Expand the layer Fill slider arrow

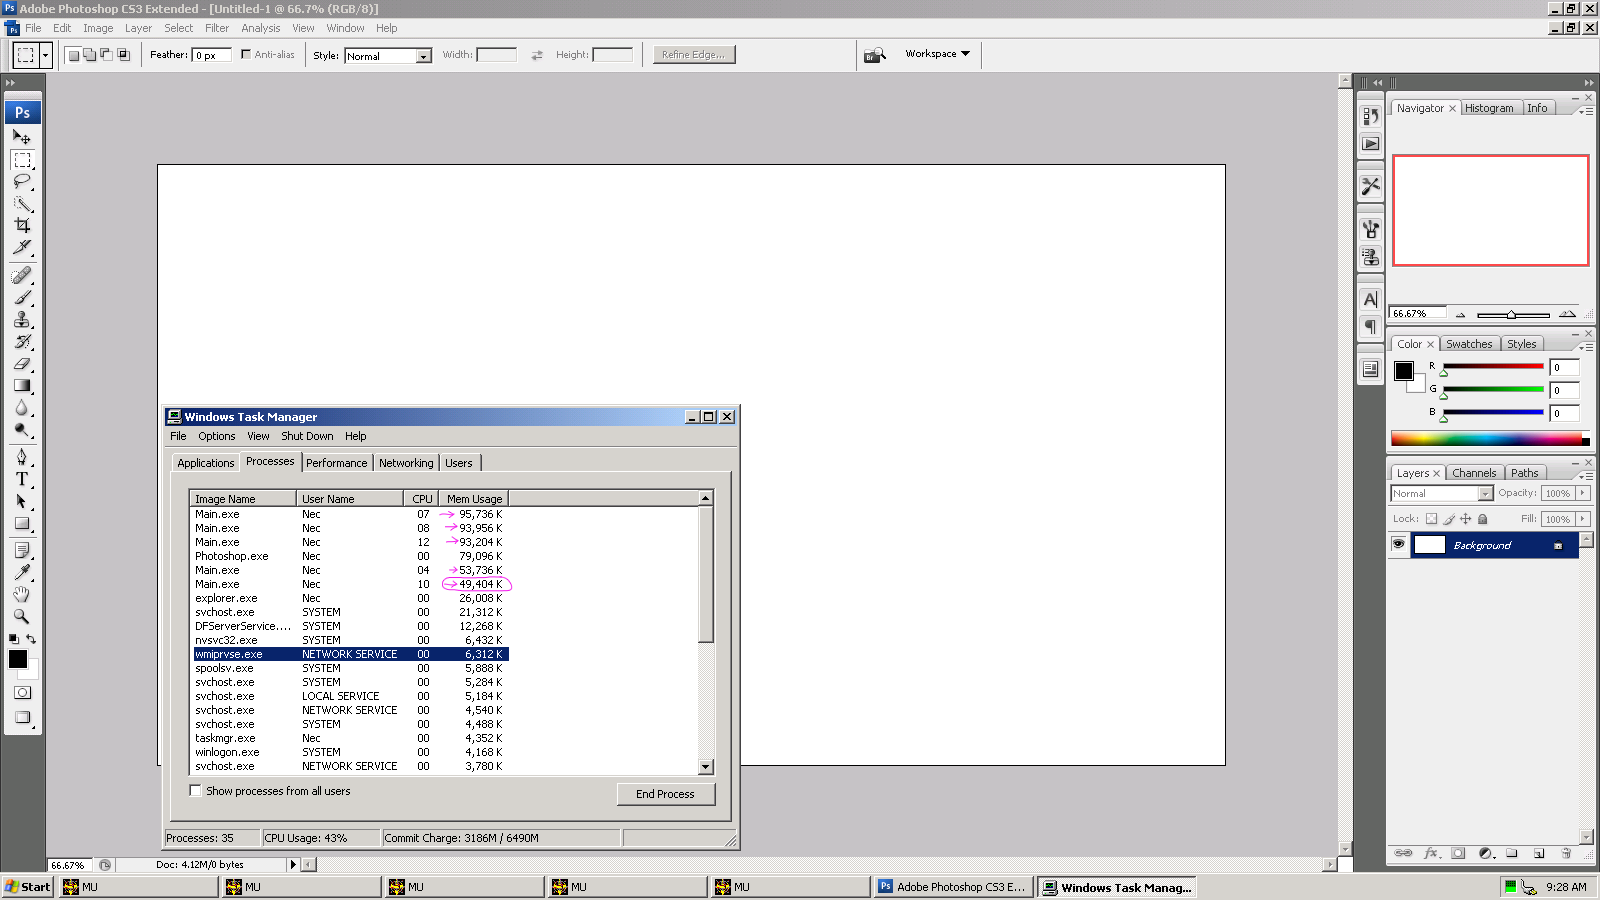point(1583,519)
